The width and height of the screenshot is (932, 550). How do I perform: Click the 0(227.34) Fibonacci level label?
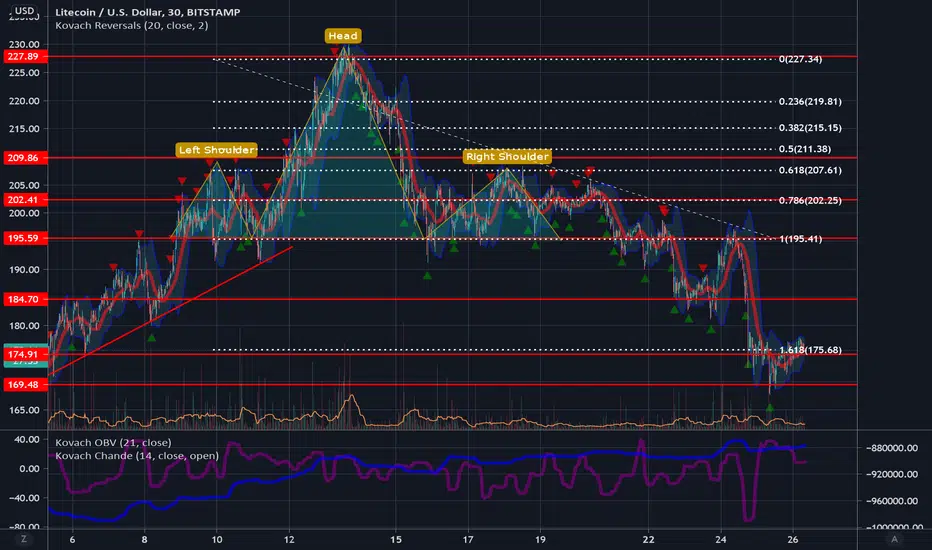(800, 59)
